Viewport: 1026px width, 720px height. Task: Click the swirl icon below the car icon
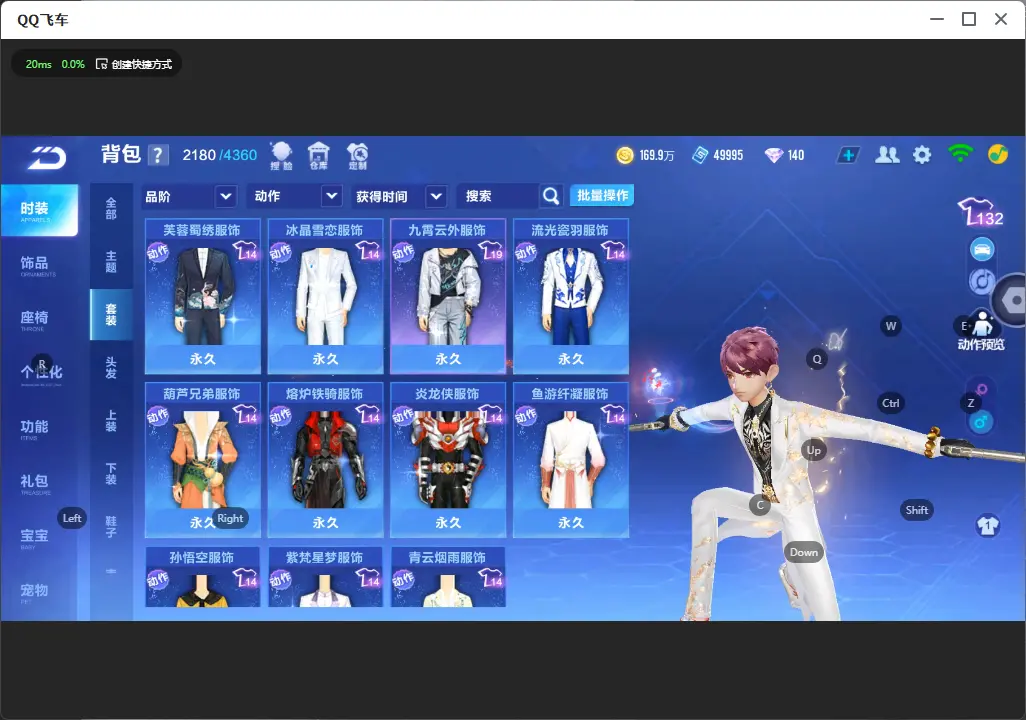(981, 281)
